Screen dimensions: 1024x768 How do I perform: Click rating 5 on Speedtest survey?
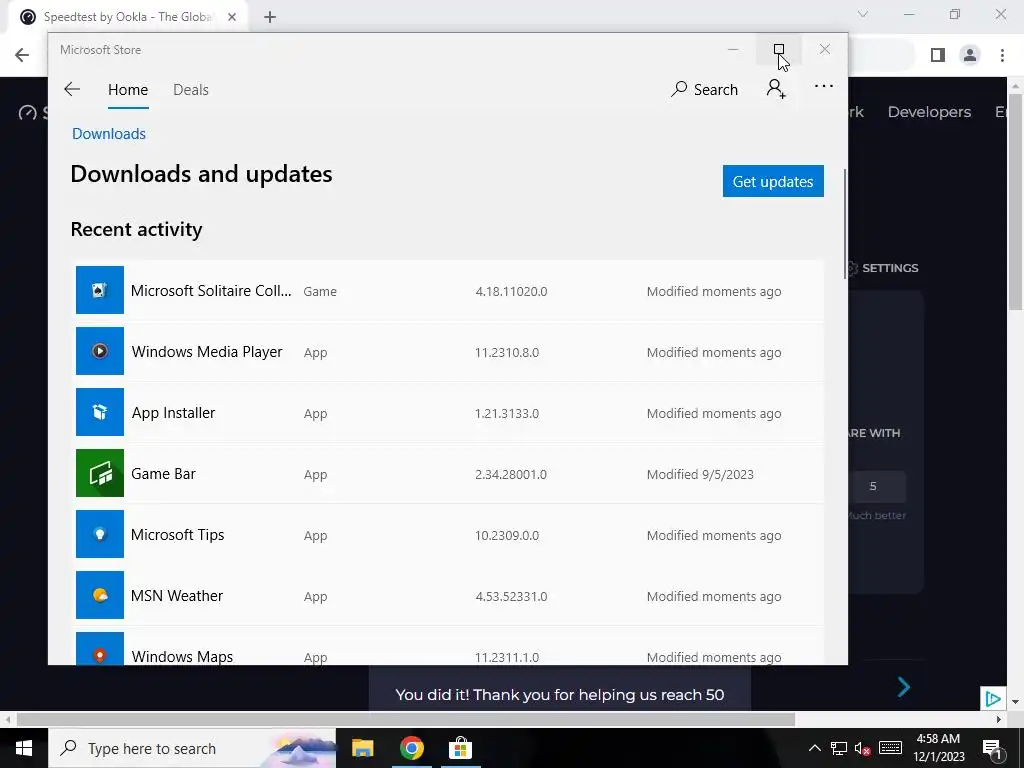pyautogui.click(x=873, y=487)
